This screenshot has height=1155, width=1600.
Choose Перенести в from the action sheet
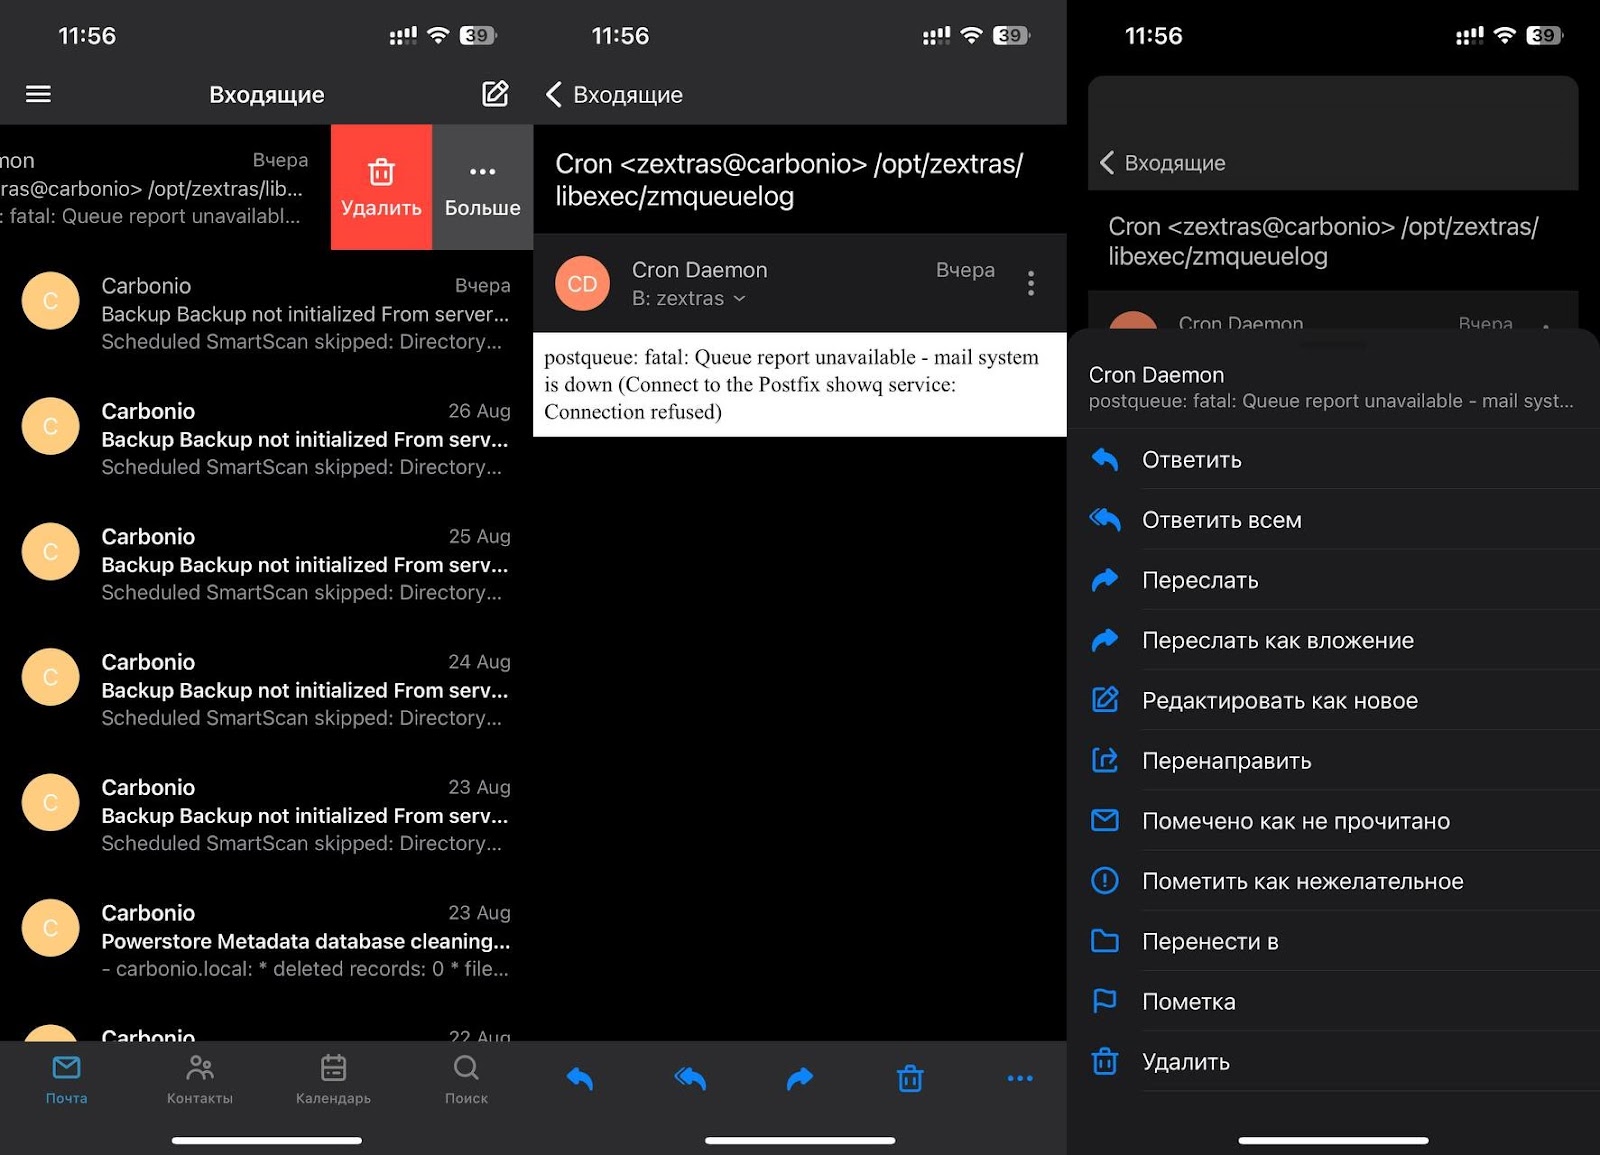(x=1334, y=941)
